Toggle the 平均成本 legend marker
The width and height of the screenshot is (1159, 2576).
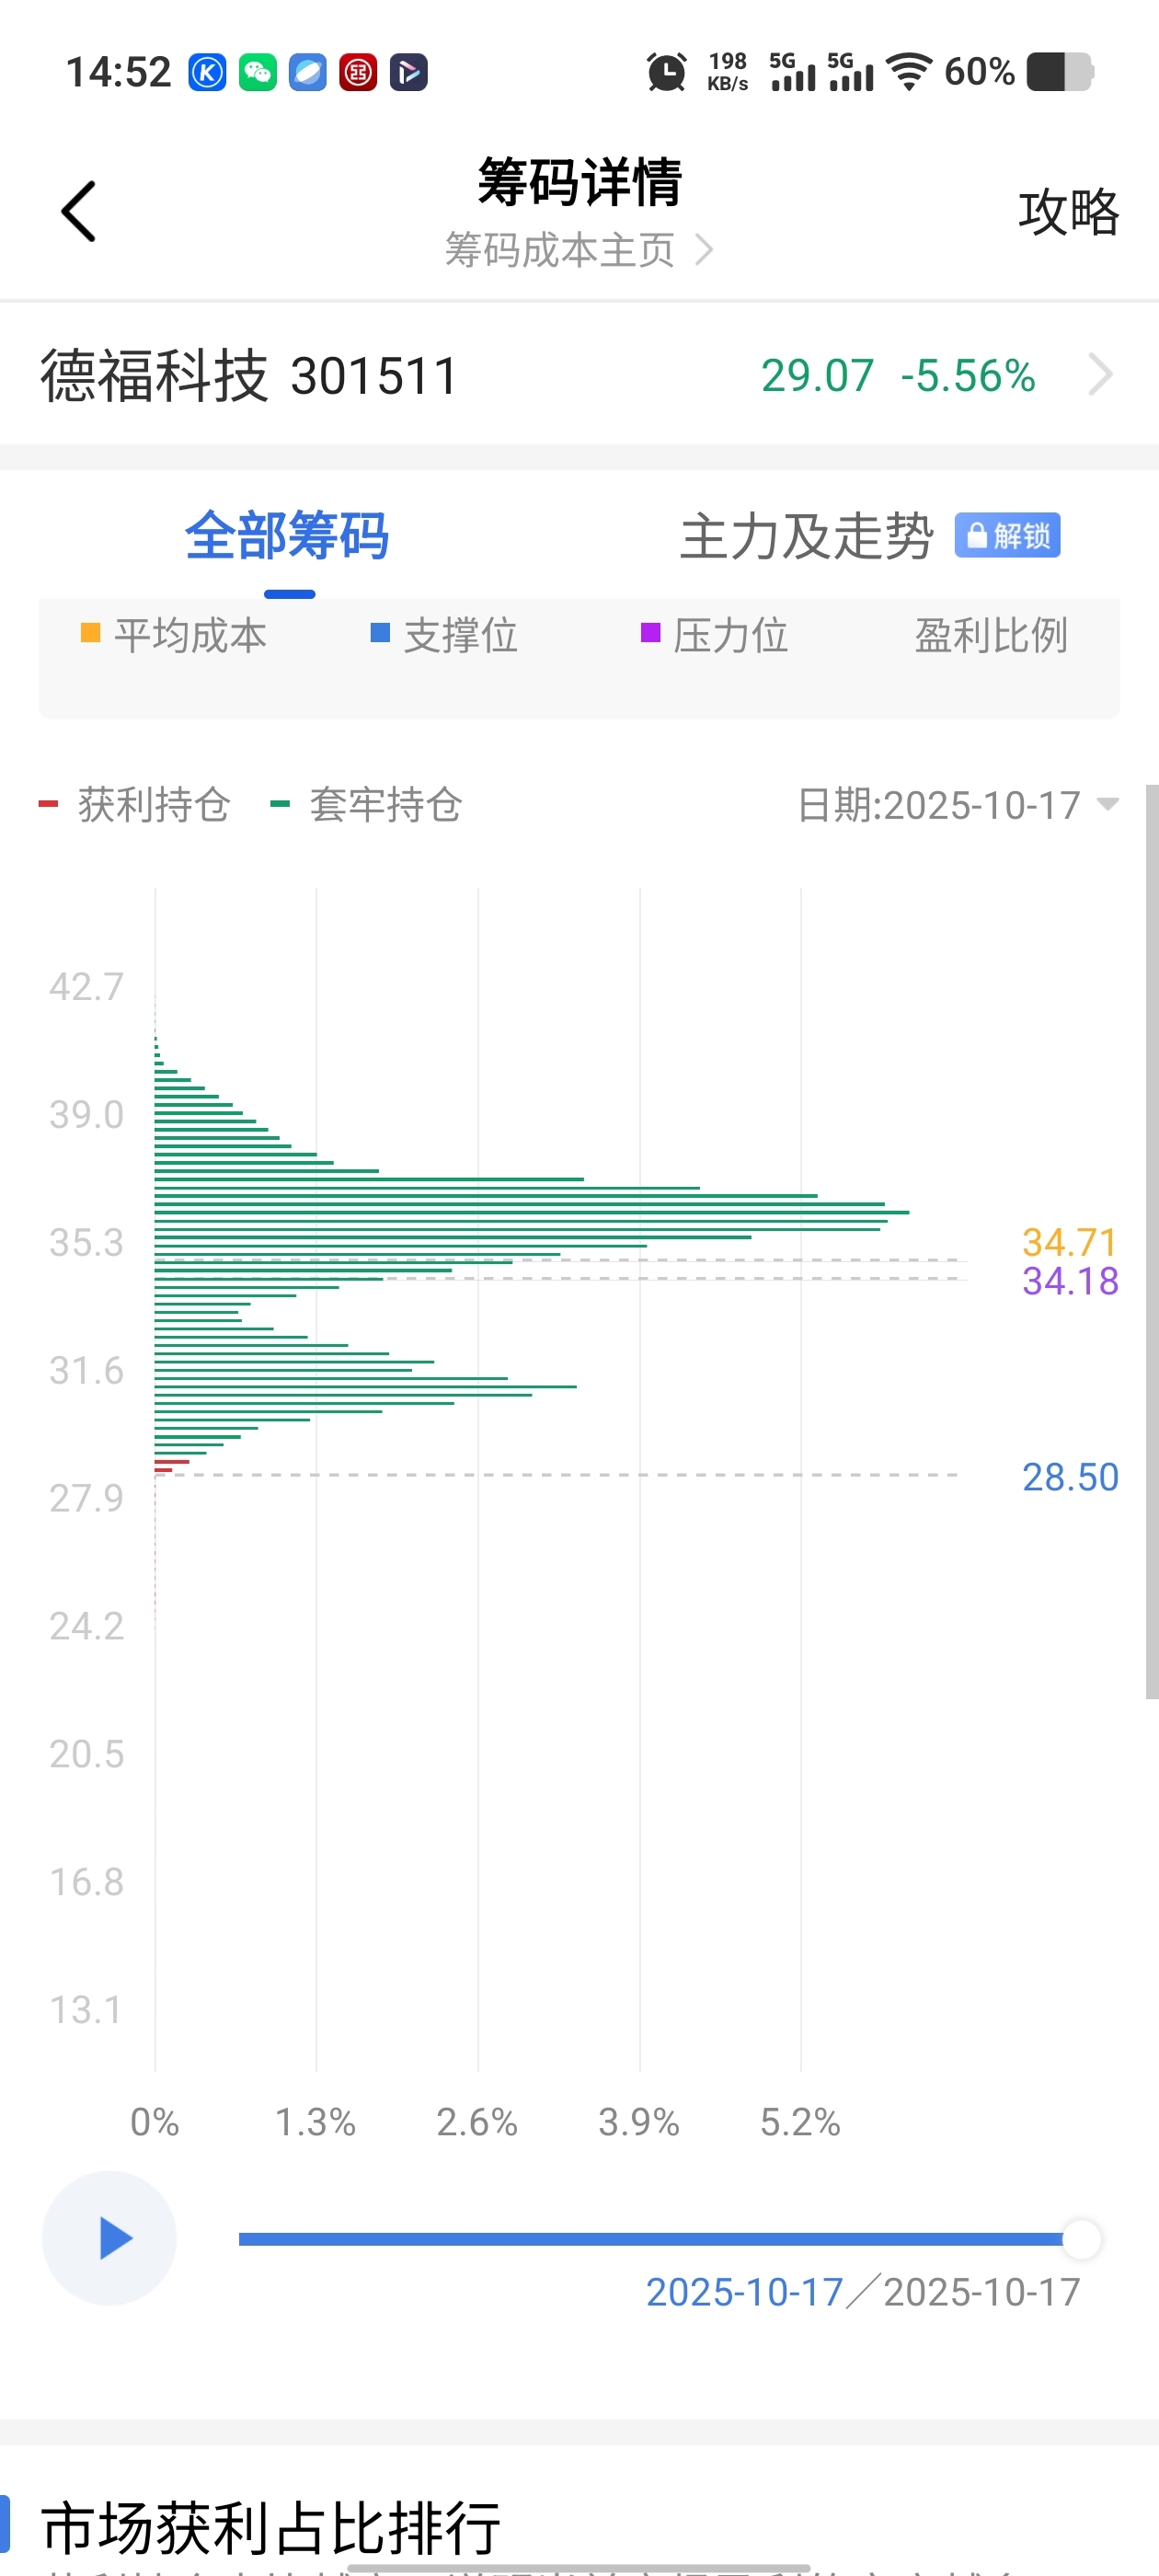click(90, 633)
